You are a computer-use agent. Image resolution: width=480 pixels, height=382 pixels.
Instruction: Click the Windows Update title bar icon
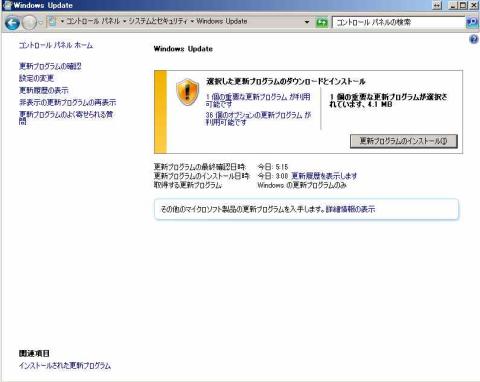tap(7, 5)
